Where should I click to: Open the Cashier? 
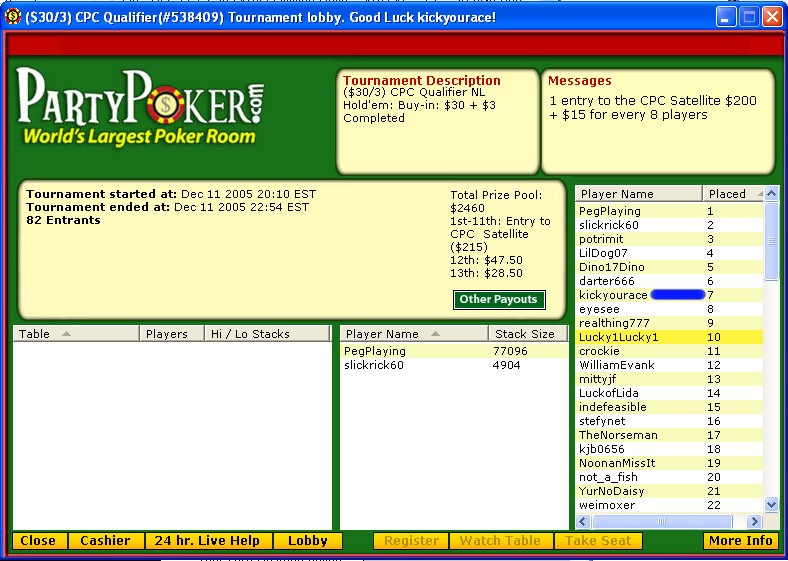(105, 541)
